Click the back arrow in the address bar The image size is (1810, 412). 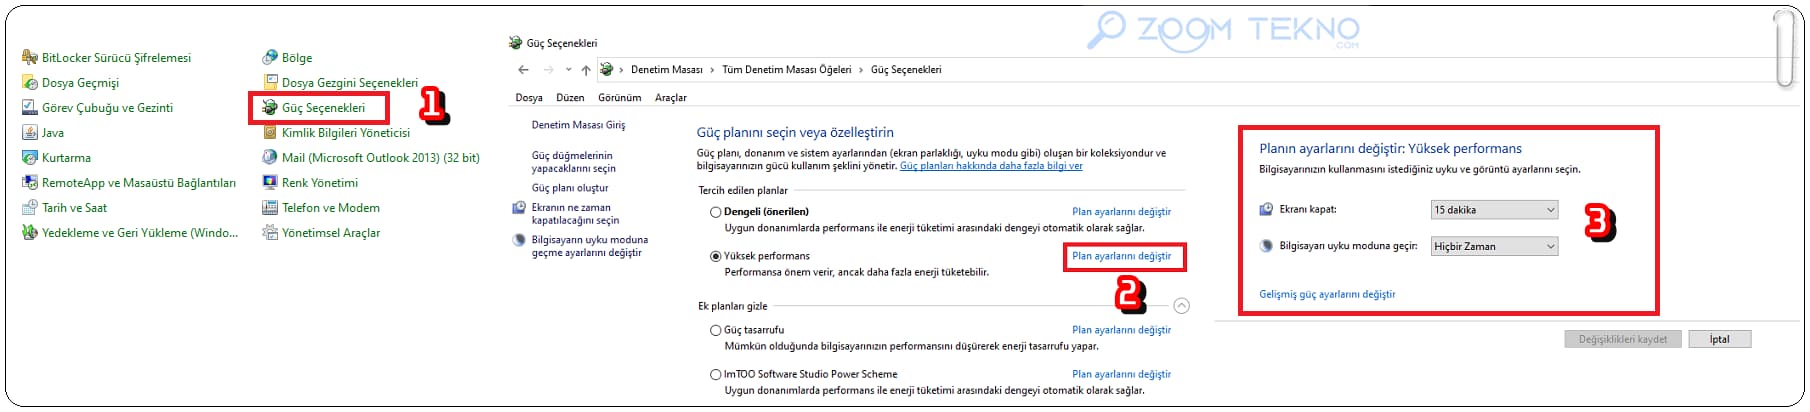(x=523, y=69)
